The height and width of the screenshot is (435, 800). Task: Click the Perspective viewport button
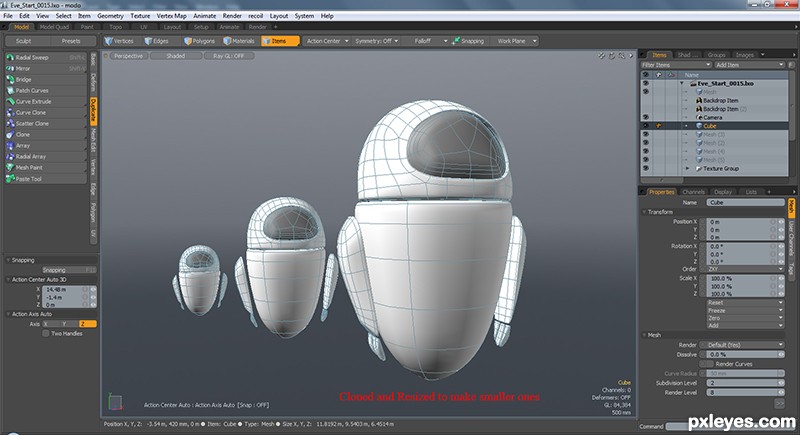coord(128,56)
